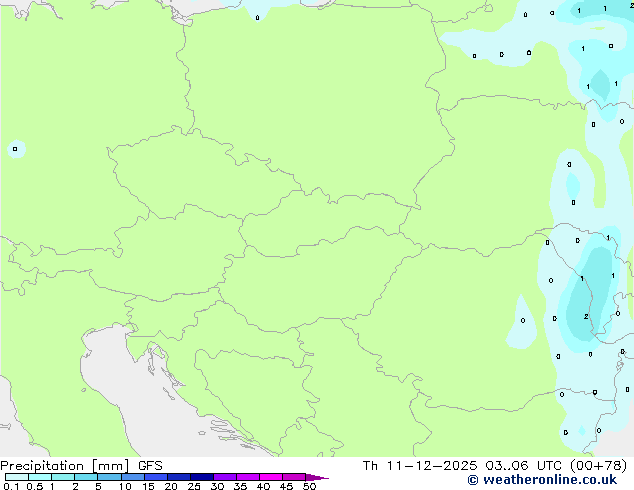The image size is (634, 490).
Task: Pick the 40–45 mm magenta legend swatch
Action: 271,477
